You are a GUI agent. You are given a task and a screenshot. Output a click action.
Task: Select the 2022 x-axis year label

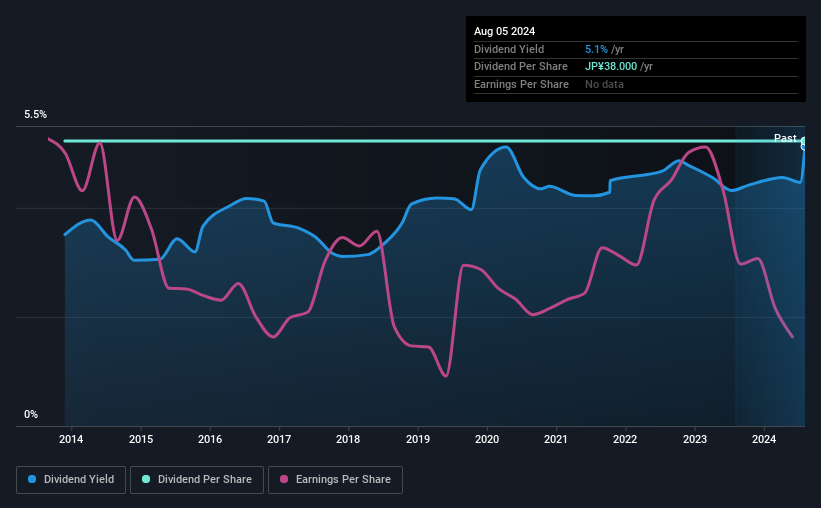click(x=625, y=439)
